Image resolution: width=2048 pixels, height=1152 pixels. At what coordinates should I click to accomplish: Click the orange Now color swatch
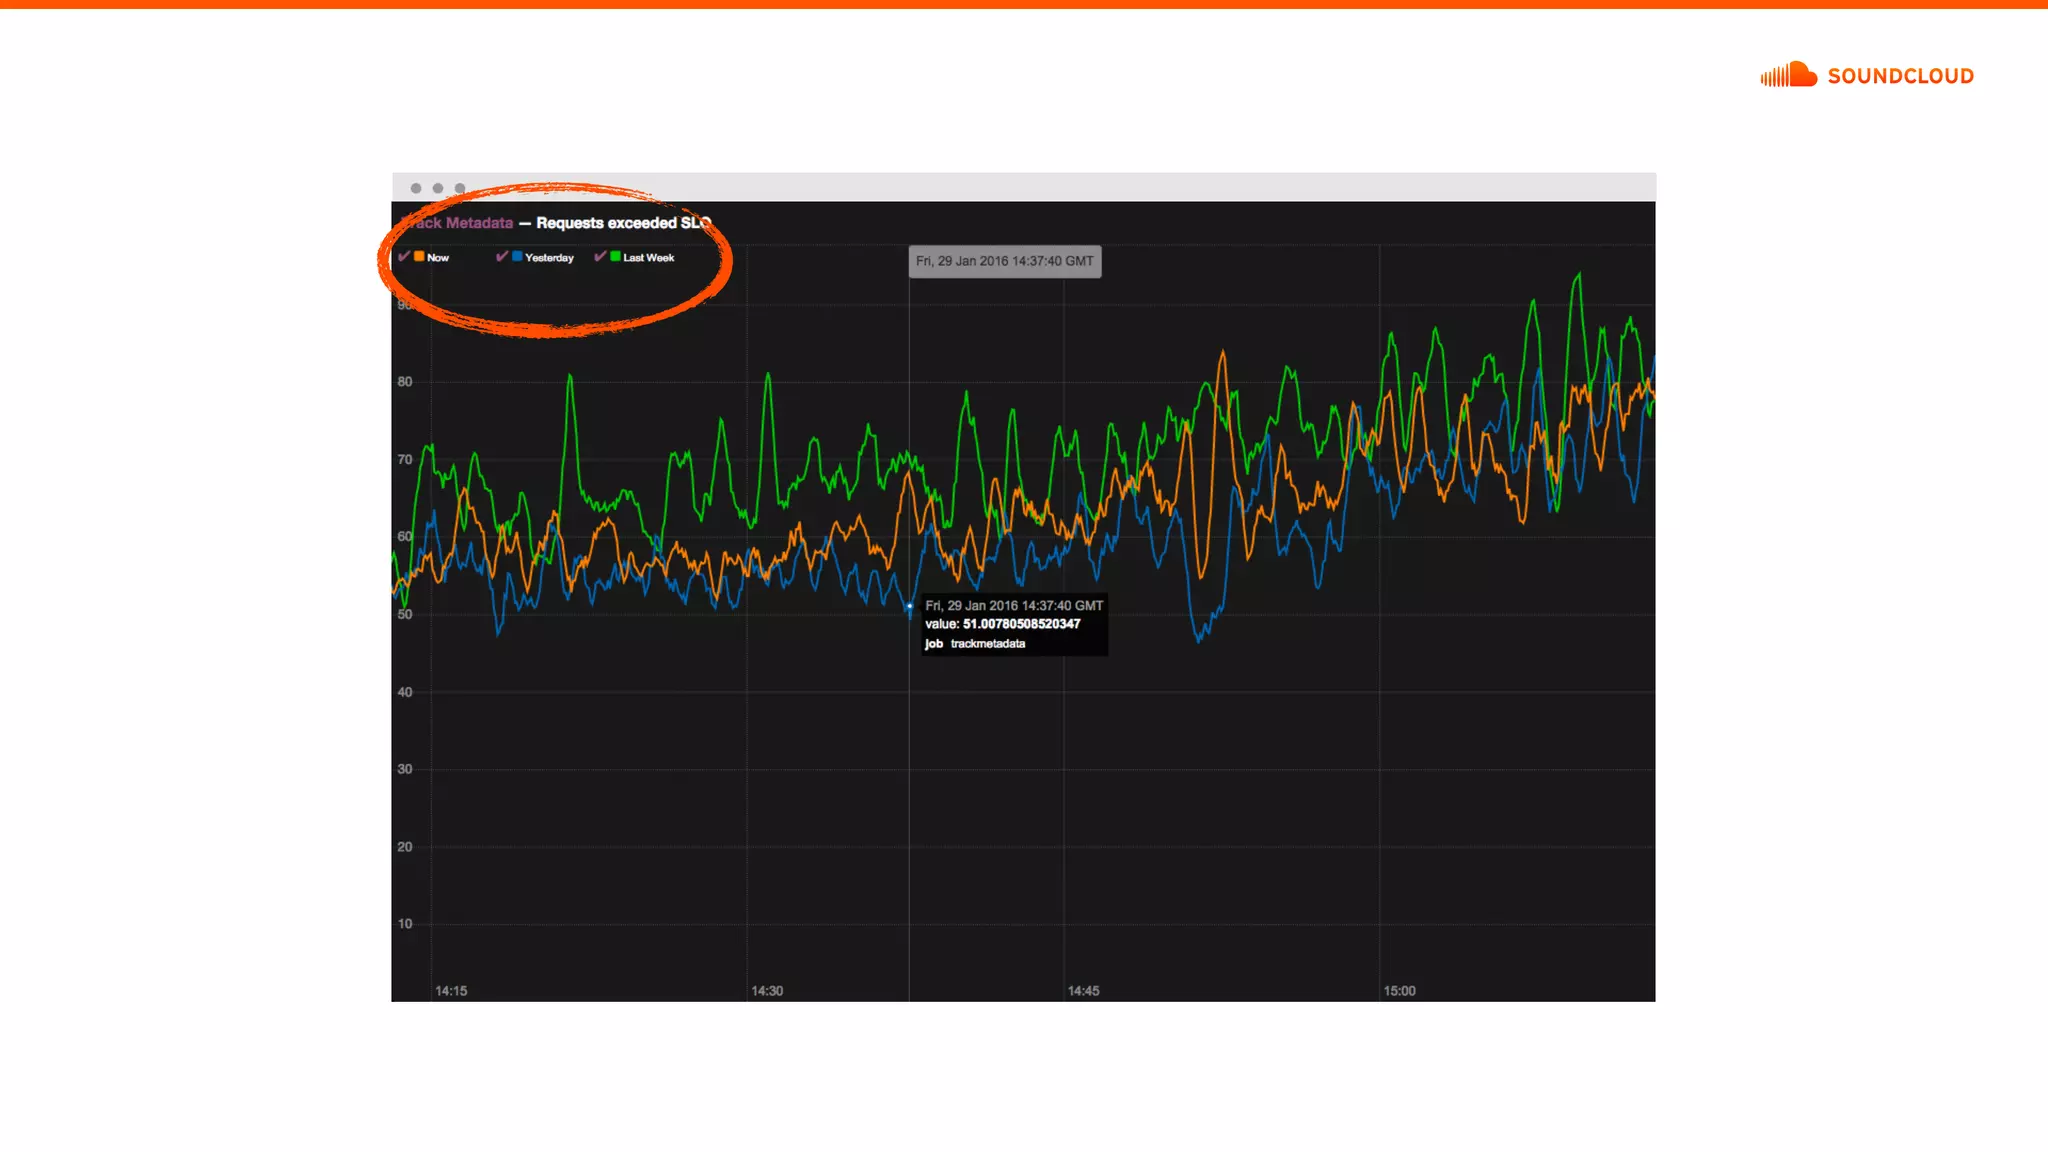pyautogui.click(x=419, y=257)
